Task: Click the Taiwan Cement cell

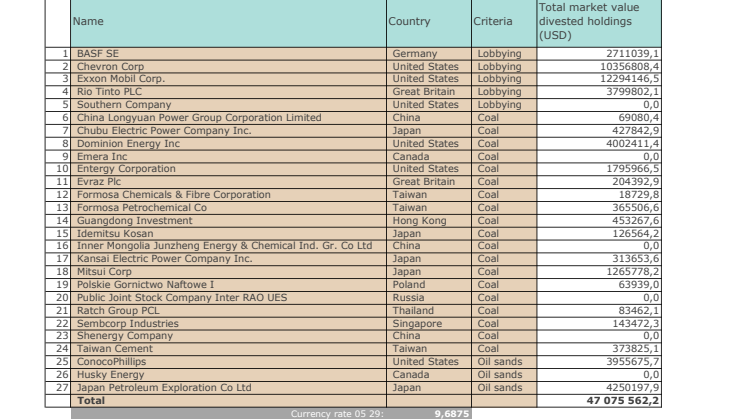Action: click(x=228, y=349)
